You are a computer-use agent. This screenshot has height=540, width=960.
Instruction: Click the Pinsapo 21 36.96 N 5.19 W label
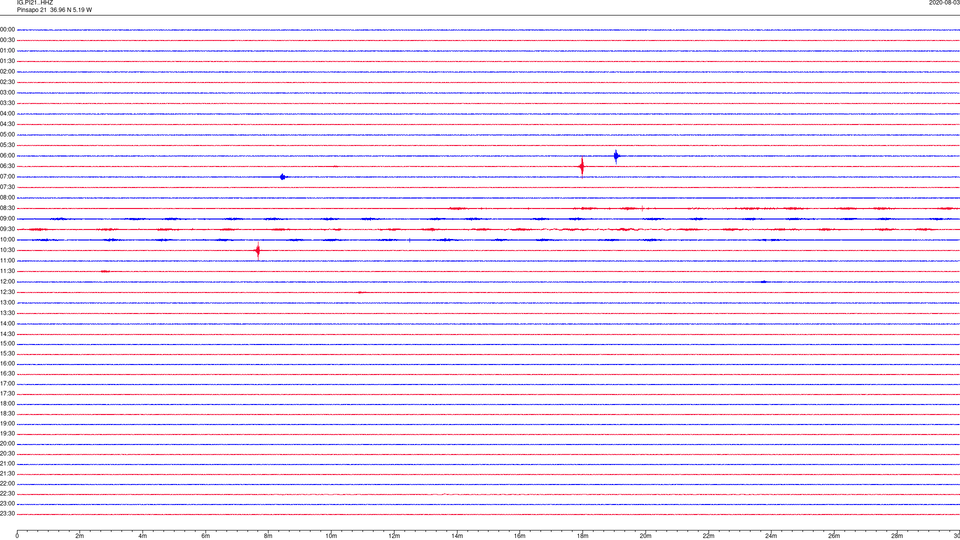pyautogui.click(x=54, y=10)
